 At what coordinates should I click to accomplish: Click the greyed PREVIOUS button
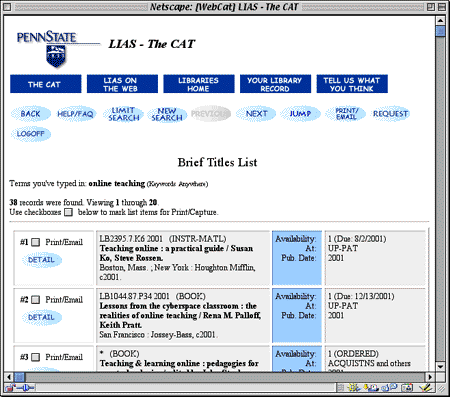click(x=210, y=114)
